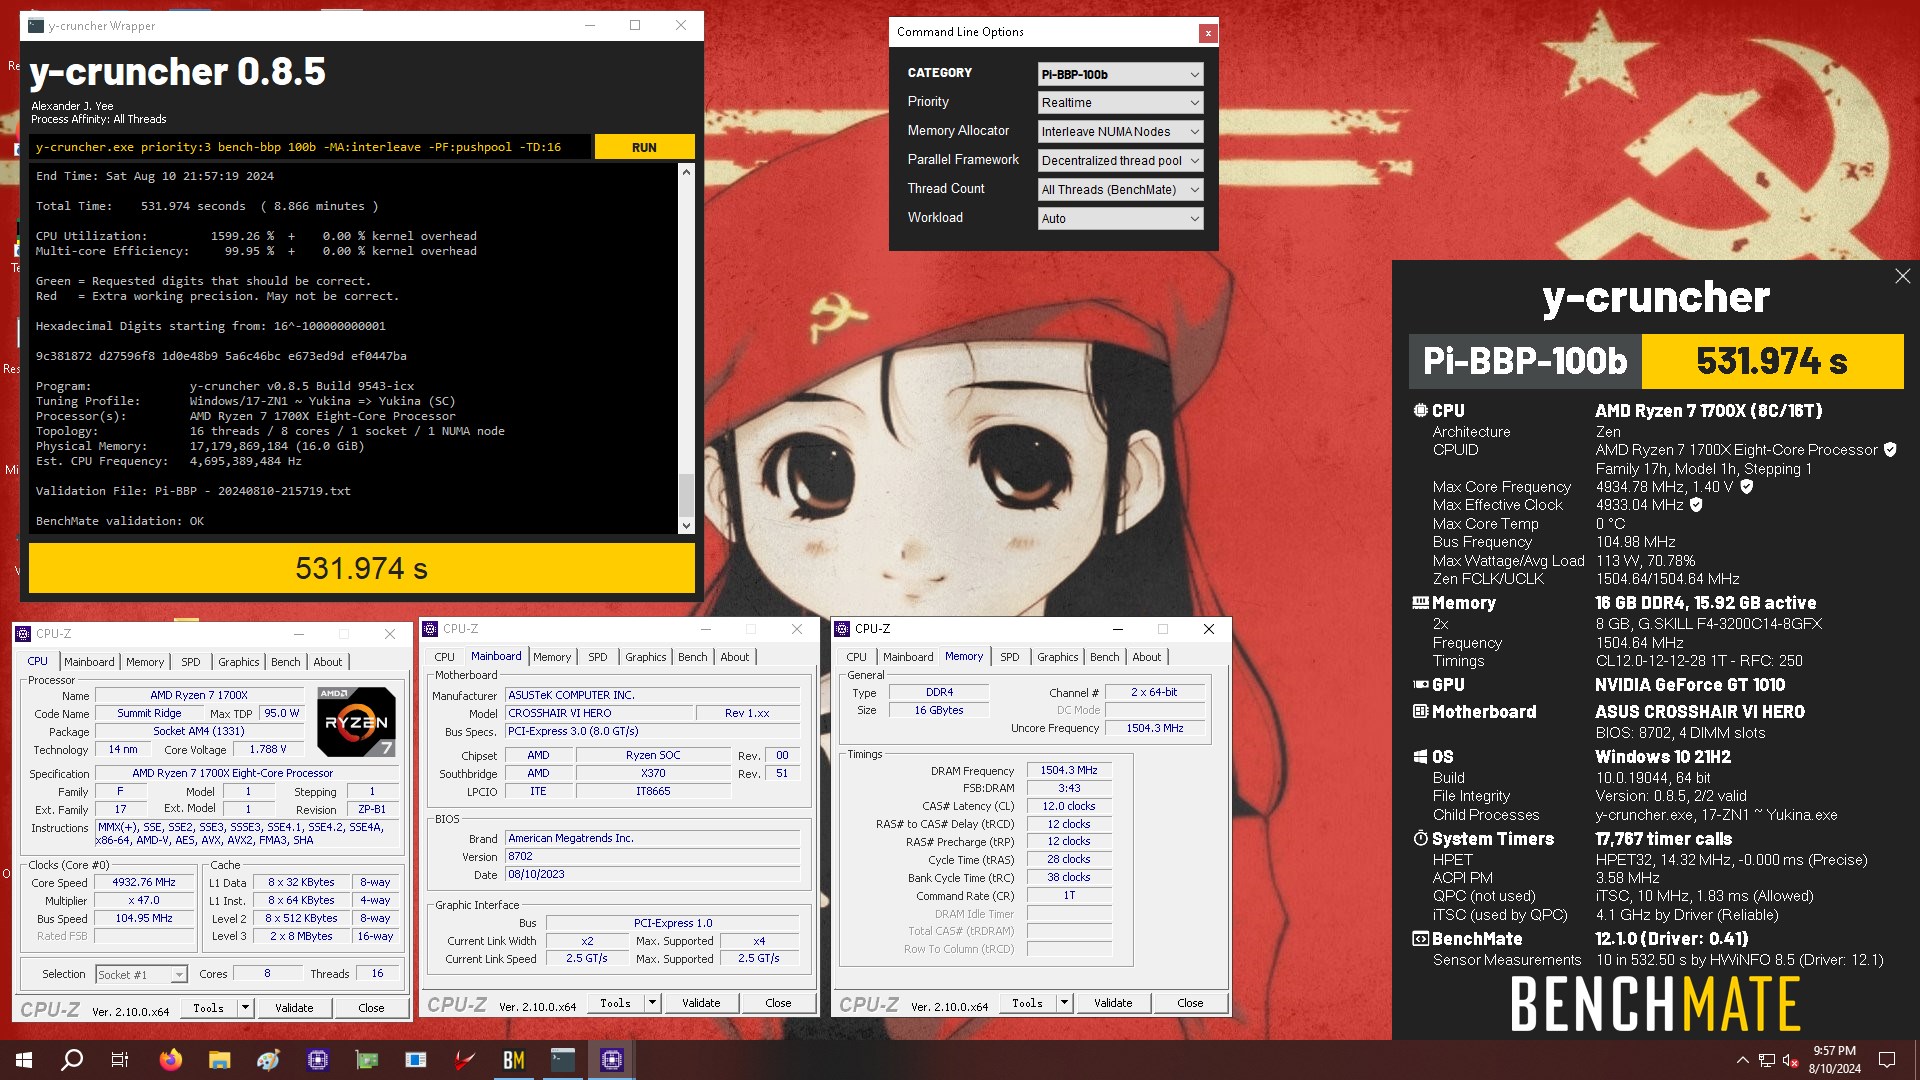Click the Motherboard icon in BenchMate panel
The height and width of the screenshot is (1080, 1920).
[x=1420, y=712]
